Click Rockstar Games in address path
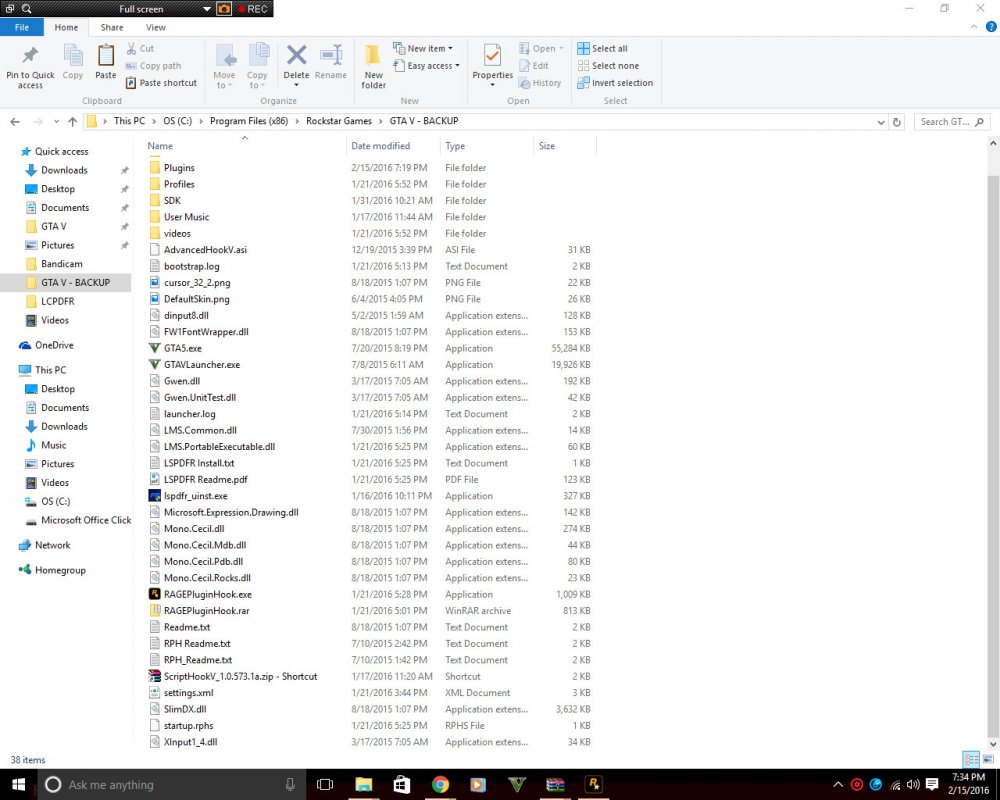The width and height of the screenshot is (1000, 800). click(x=339, y=121)
